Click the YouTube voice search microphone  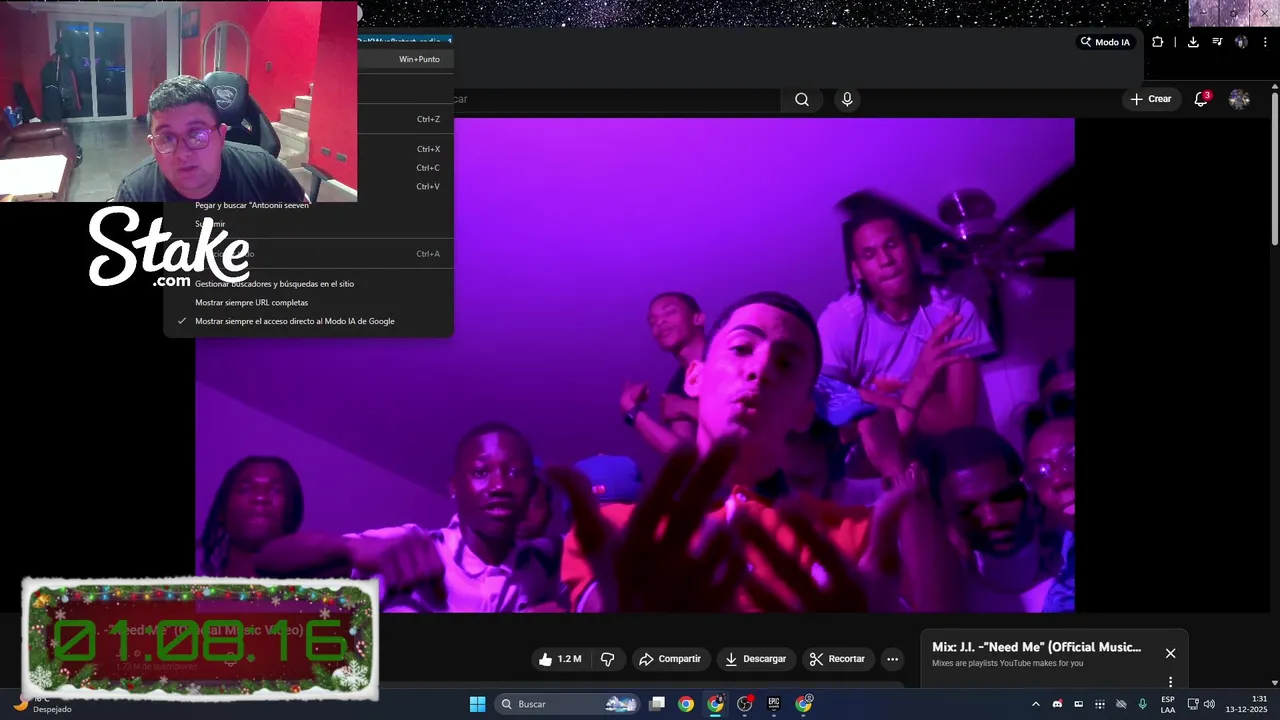[847, 99]
